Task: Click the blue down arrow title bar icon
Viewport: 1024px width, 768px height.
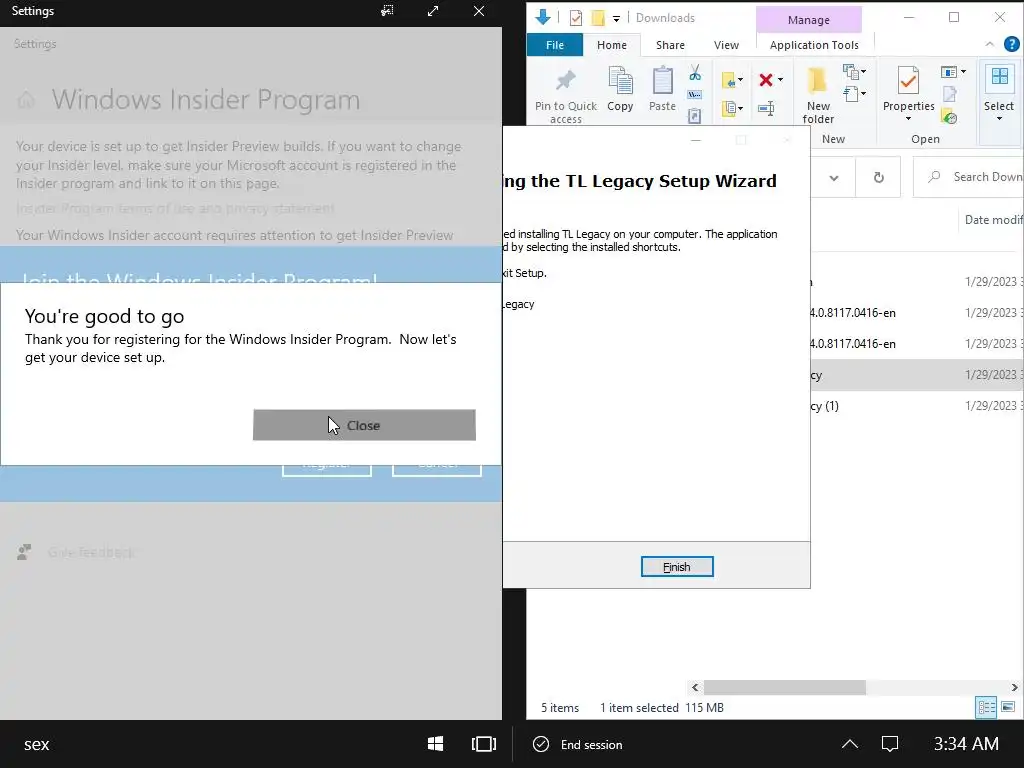Action: tap(543, 18)
